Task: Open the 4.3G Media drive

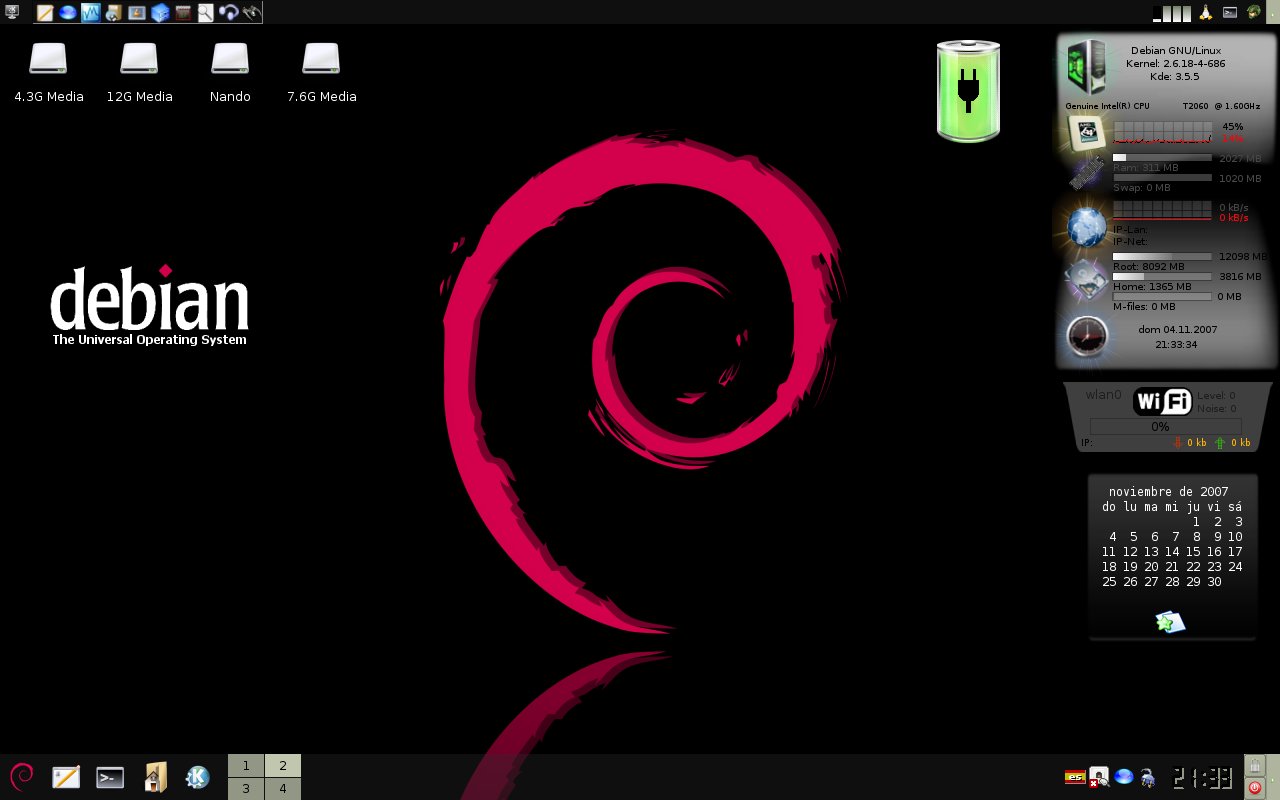Action: point(48,60)
